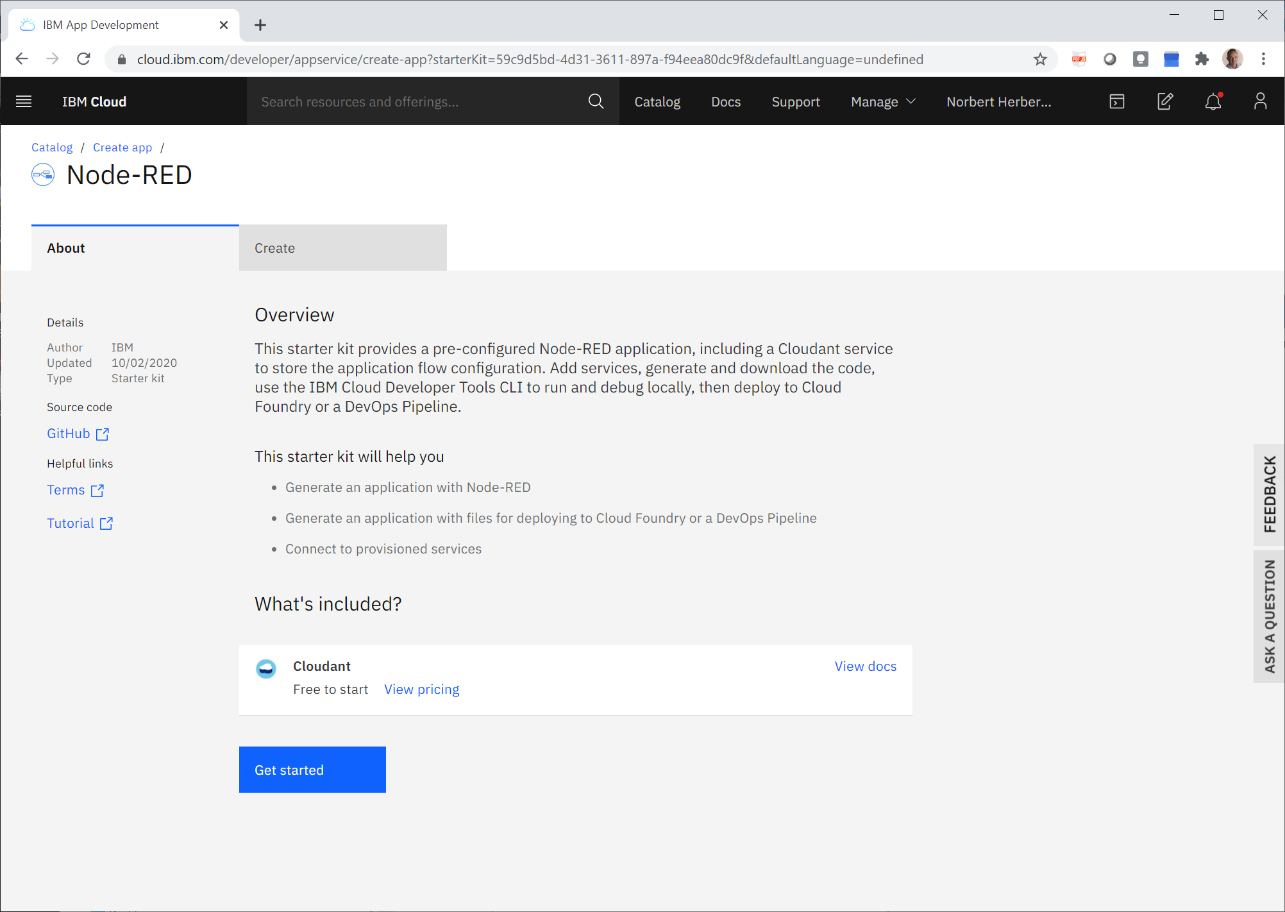The width and height of the screenshot is (1285, 912).
Task: Switch to the Create tab
Action: (x=343, y=248)
